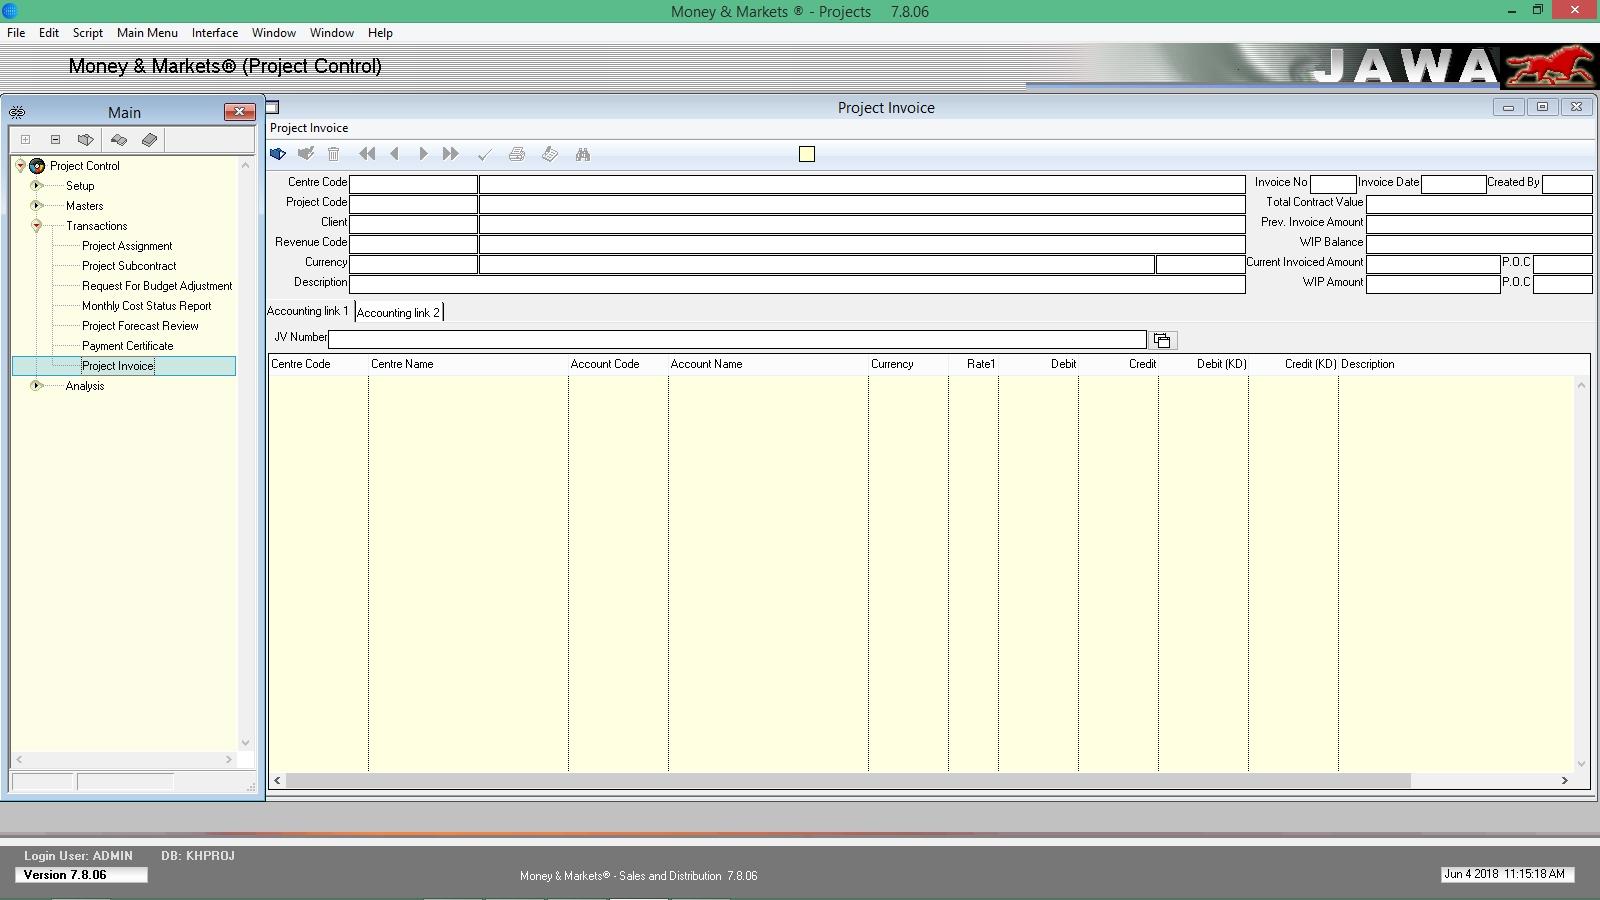Switch to Accounting link 1 tab
Image resolution: width=1600 pixels, height=900 pixels.
click(308, 311)
